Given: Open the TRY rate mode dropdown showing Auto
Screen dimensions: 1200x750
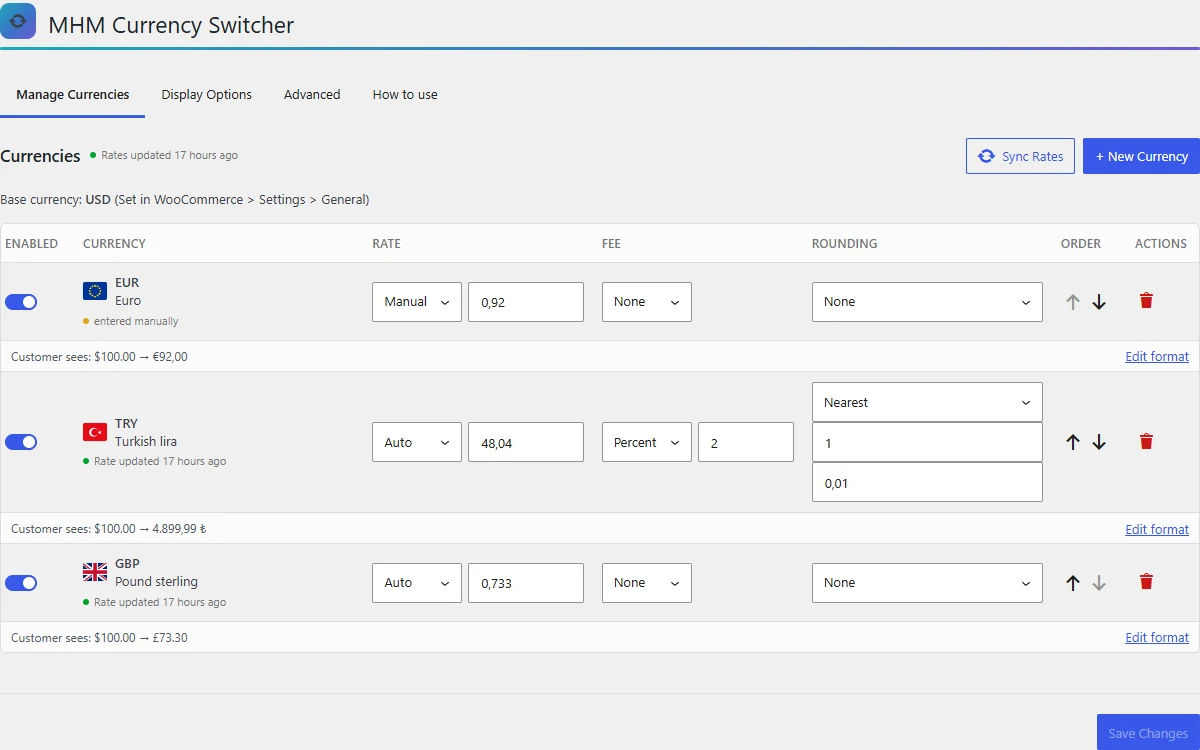Looking at the screenshot, I should [x=417, y=442].
